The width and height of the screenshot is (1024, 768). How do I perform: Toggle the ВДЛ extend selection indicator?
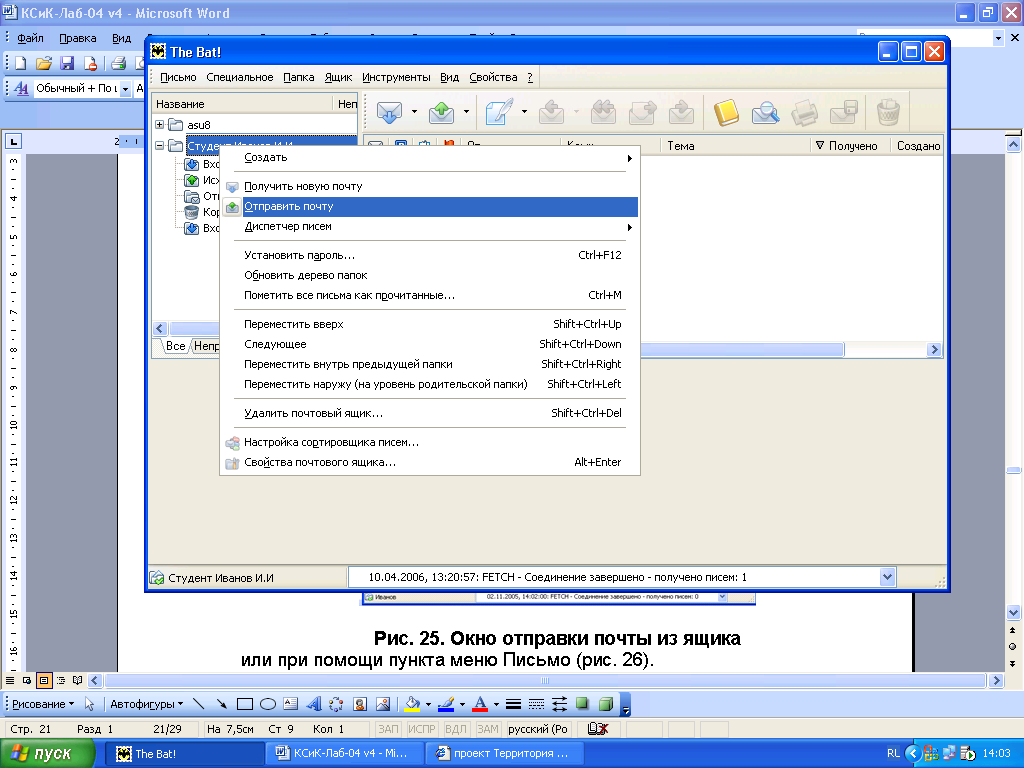click(x=456, y=729)
